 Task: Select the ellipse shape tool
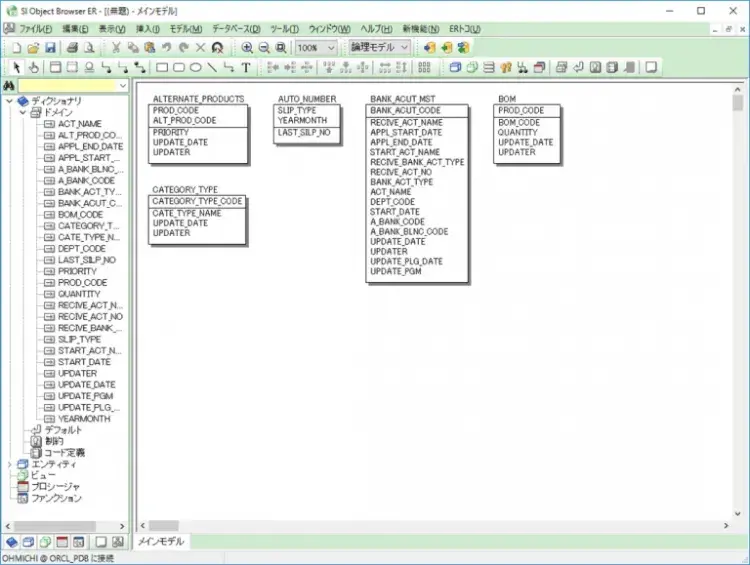coord(196,68)
